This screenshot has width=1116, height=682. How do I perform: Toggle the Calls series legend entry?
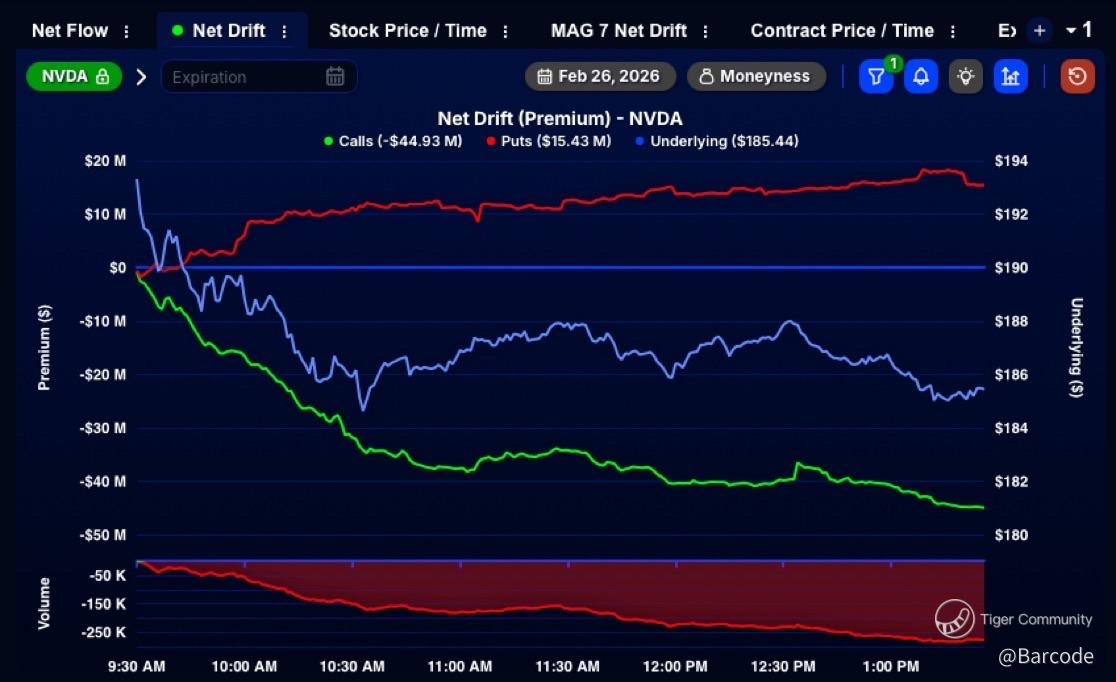coord(393,141)
